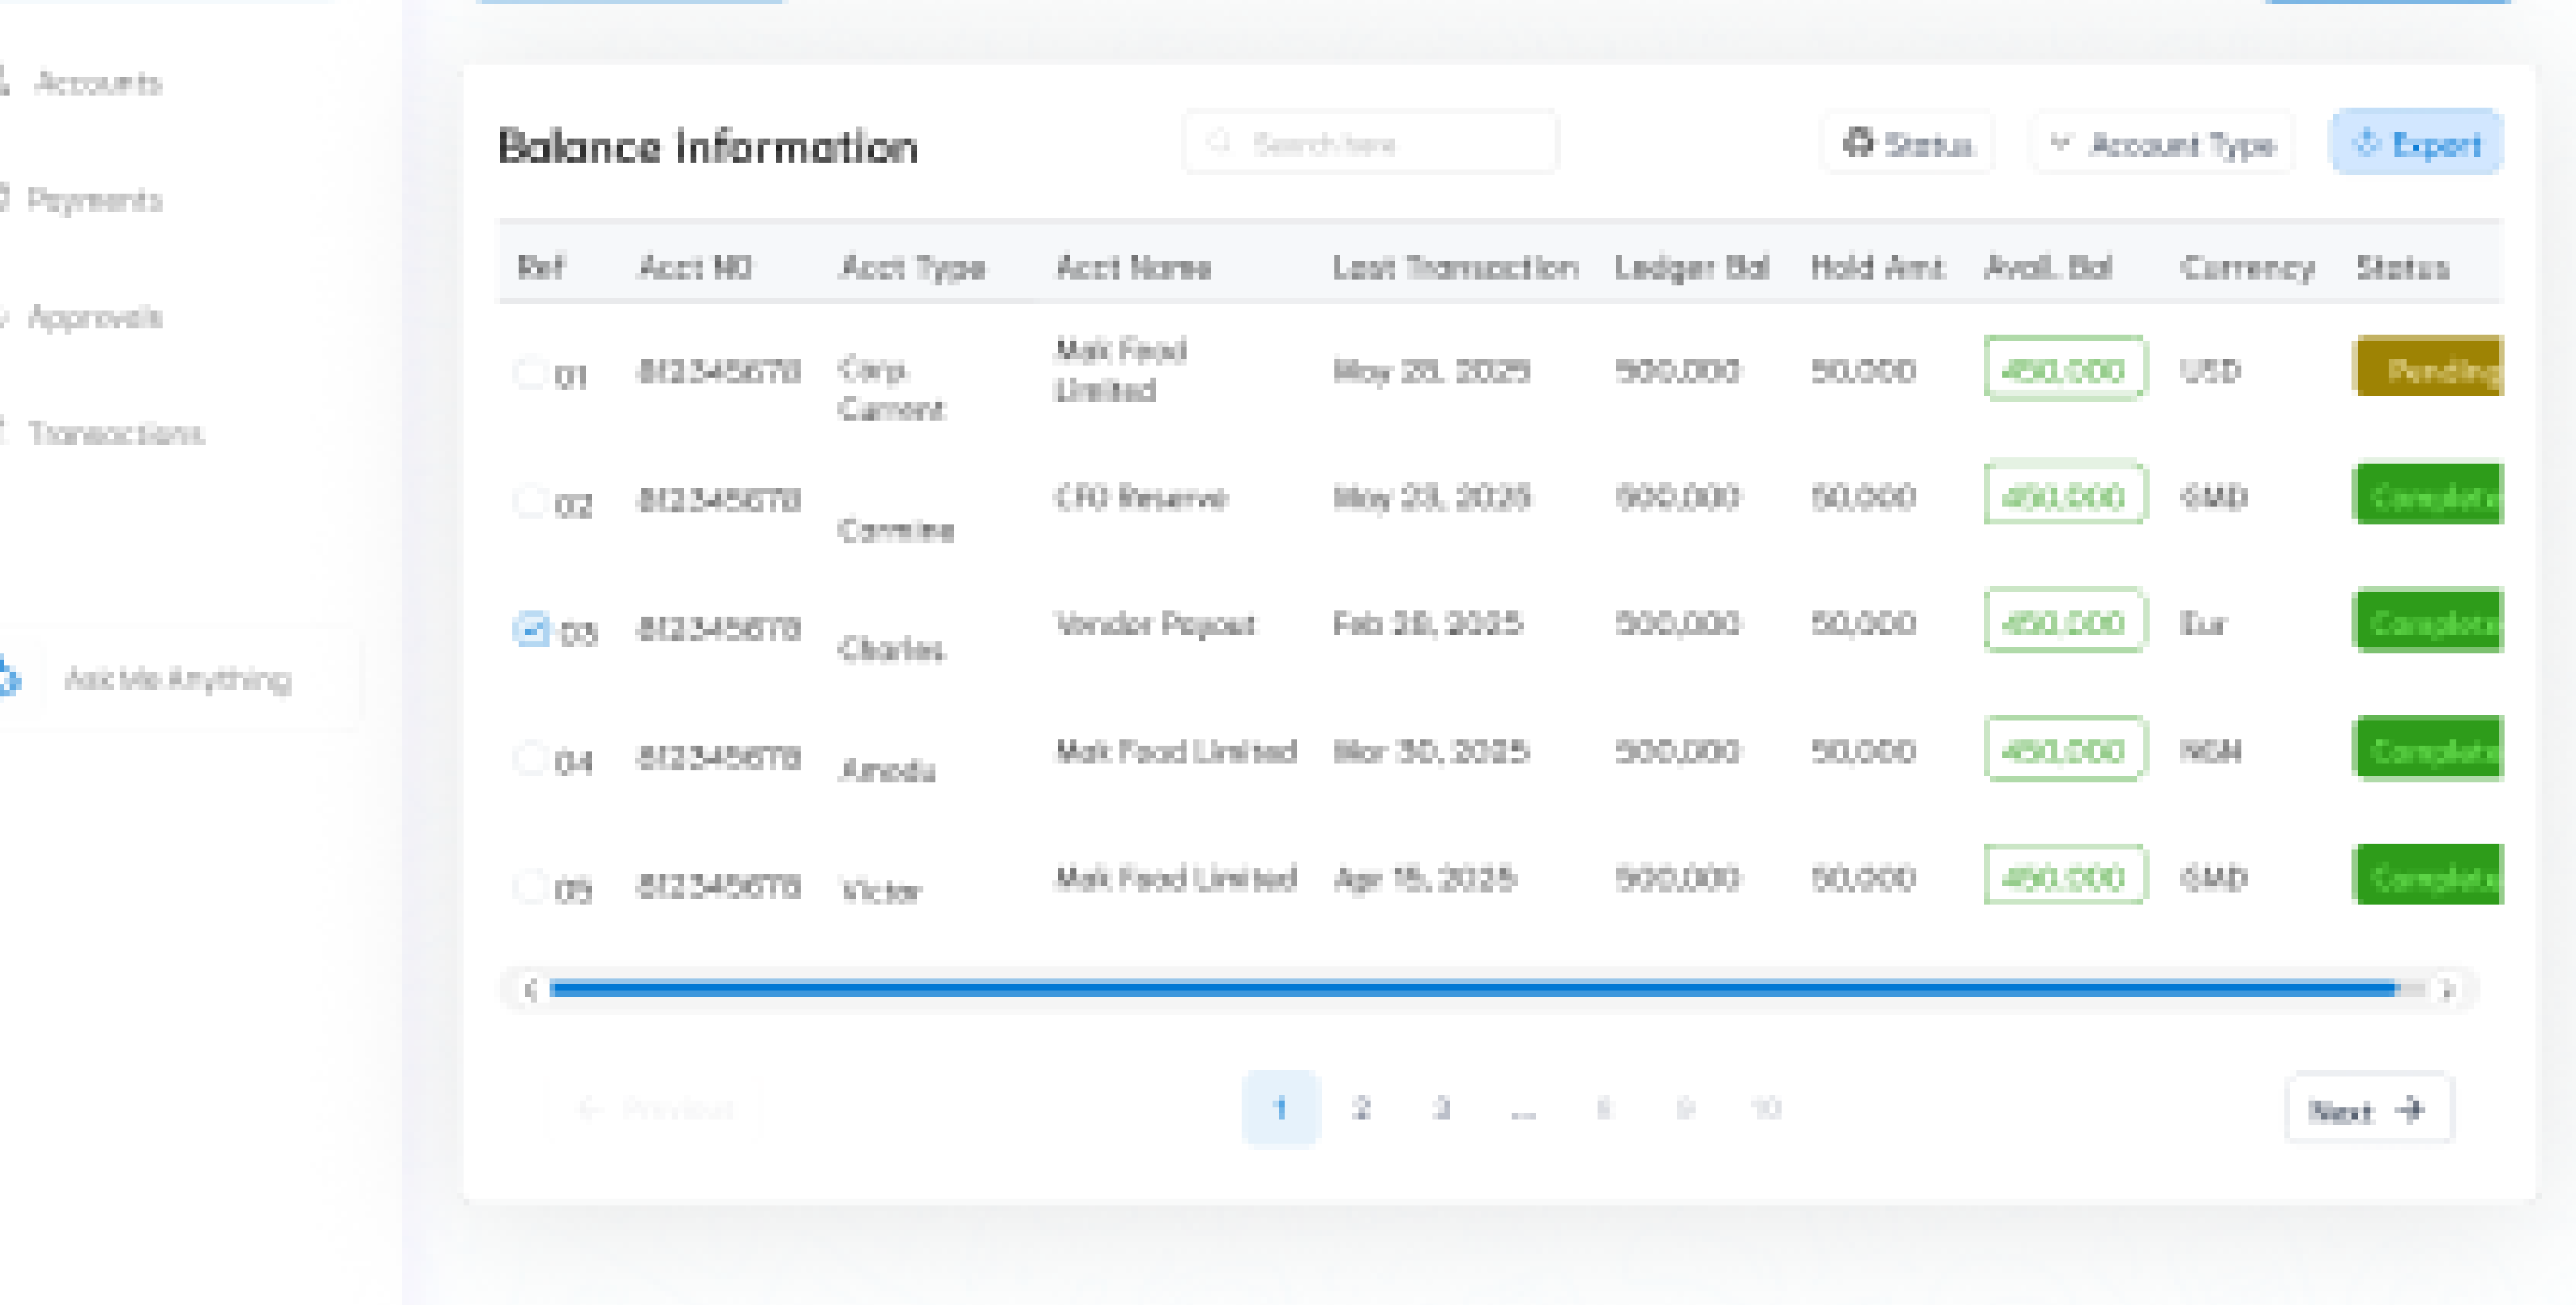Uncheck the row 03 checkbox
The image size is (2576, 1305).
[531, 628]
